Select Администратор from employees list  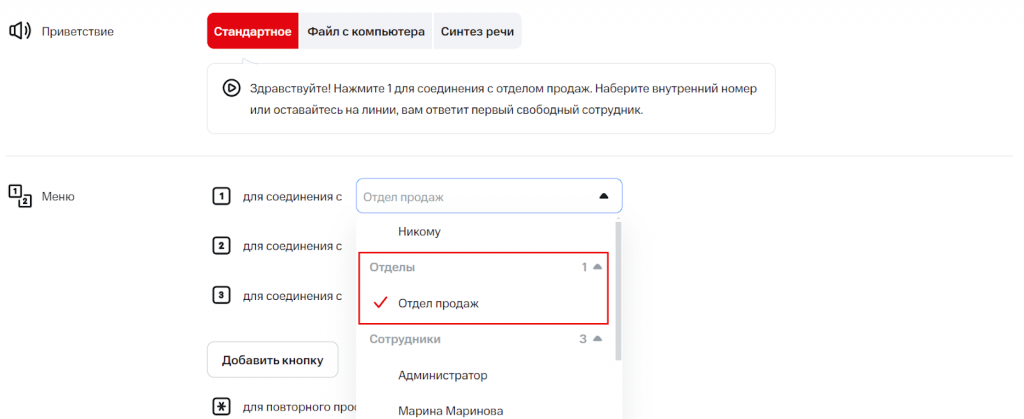(x=442, y=376)
